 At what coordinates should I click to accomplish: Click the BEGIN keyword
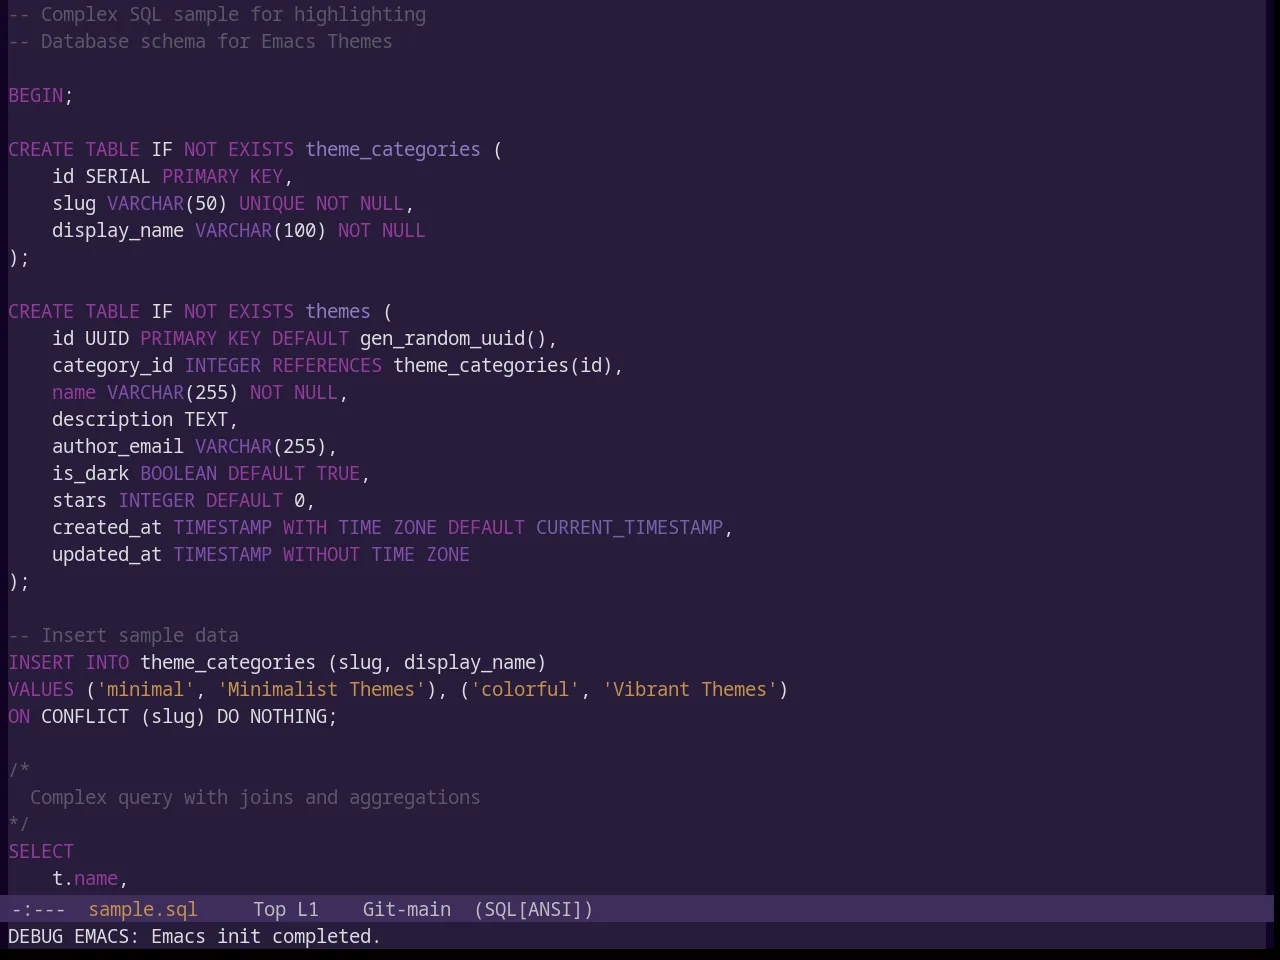[x=36, y=95]
